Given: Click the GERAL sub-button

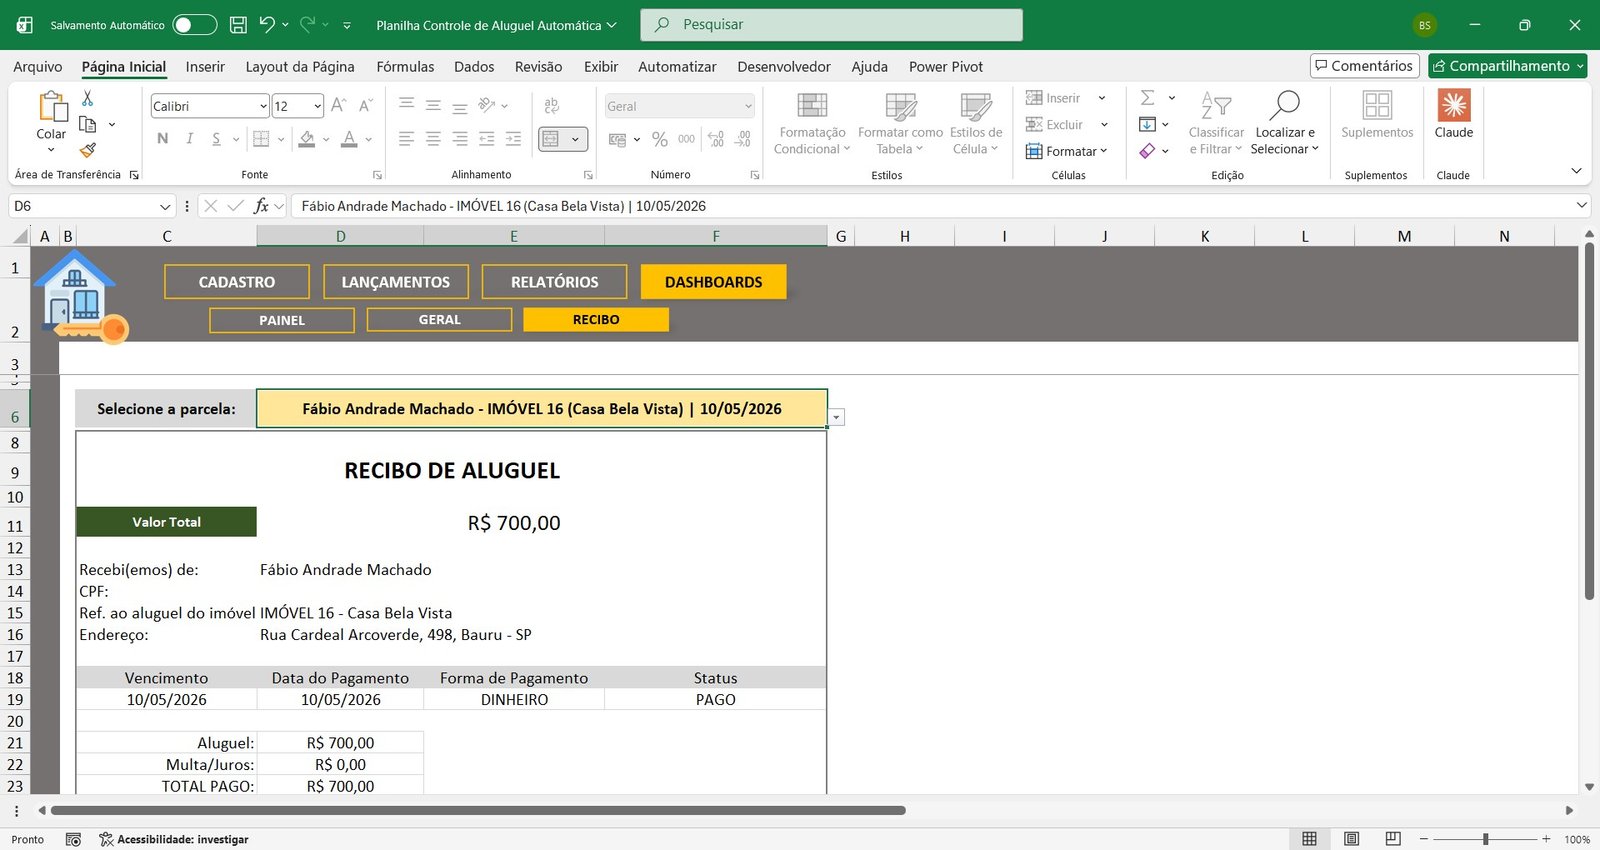Looking at the screenshot, I should click(440, 320).
